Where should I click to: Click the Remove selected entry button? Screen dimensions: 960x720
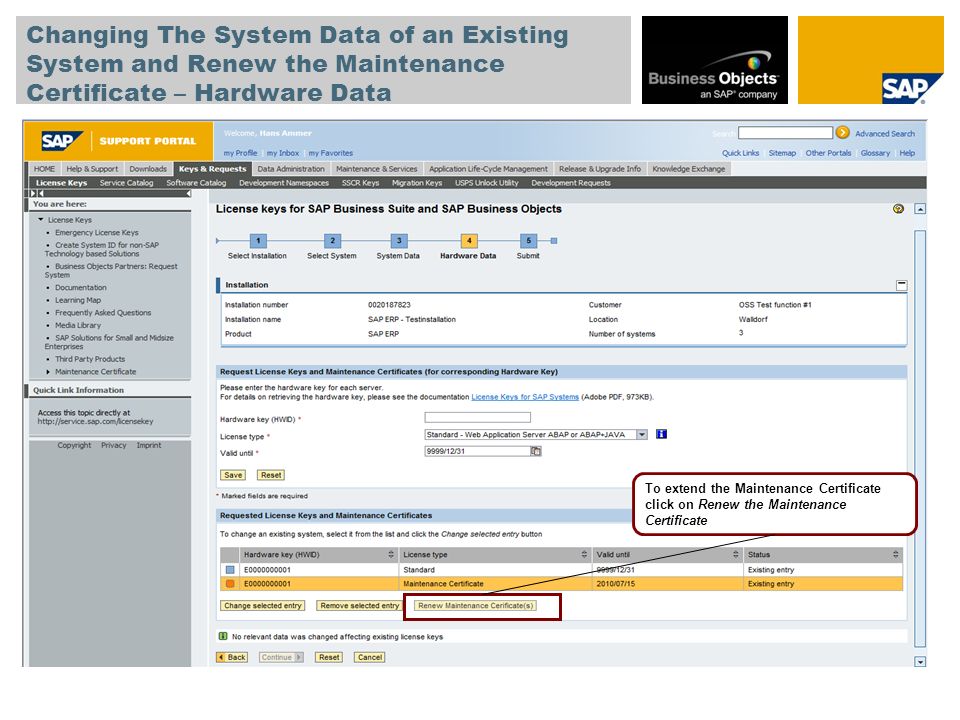[359, 606]
